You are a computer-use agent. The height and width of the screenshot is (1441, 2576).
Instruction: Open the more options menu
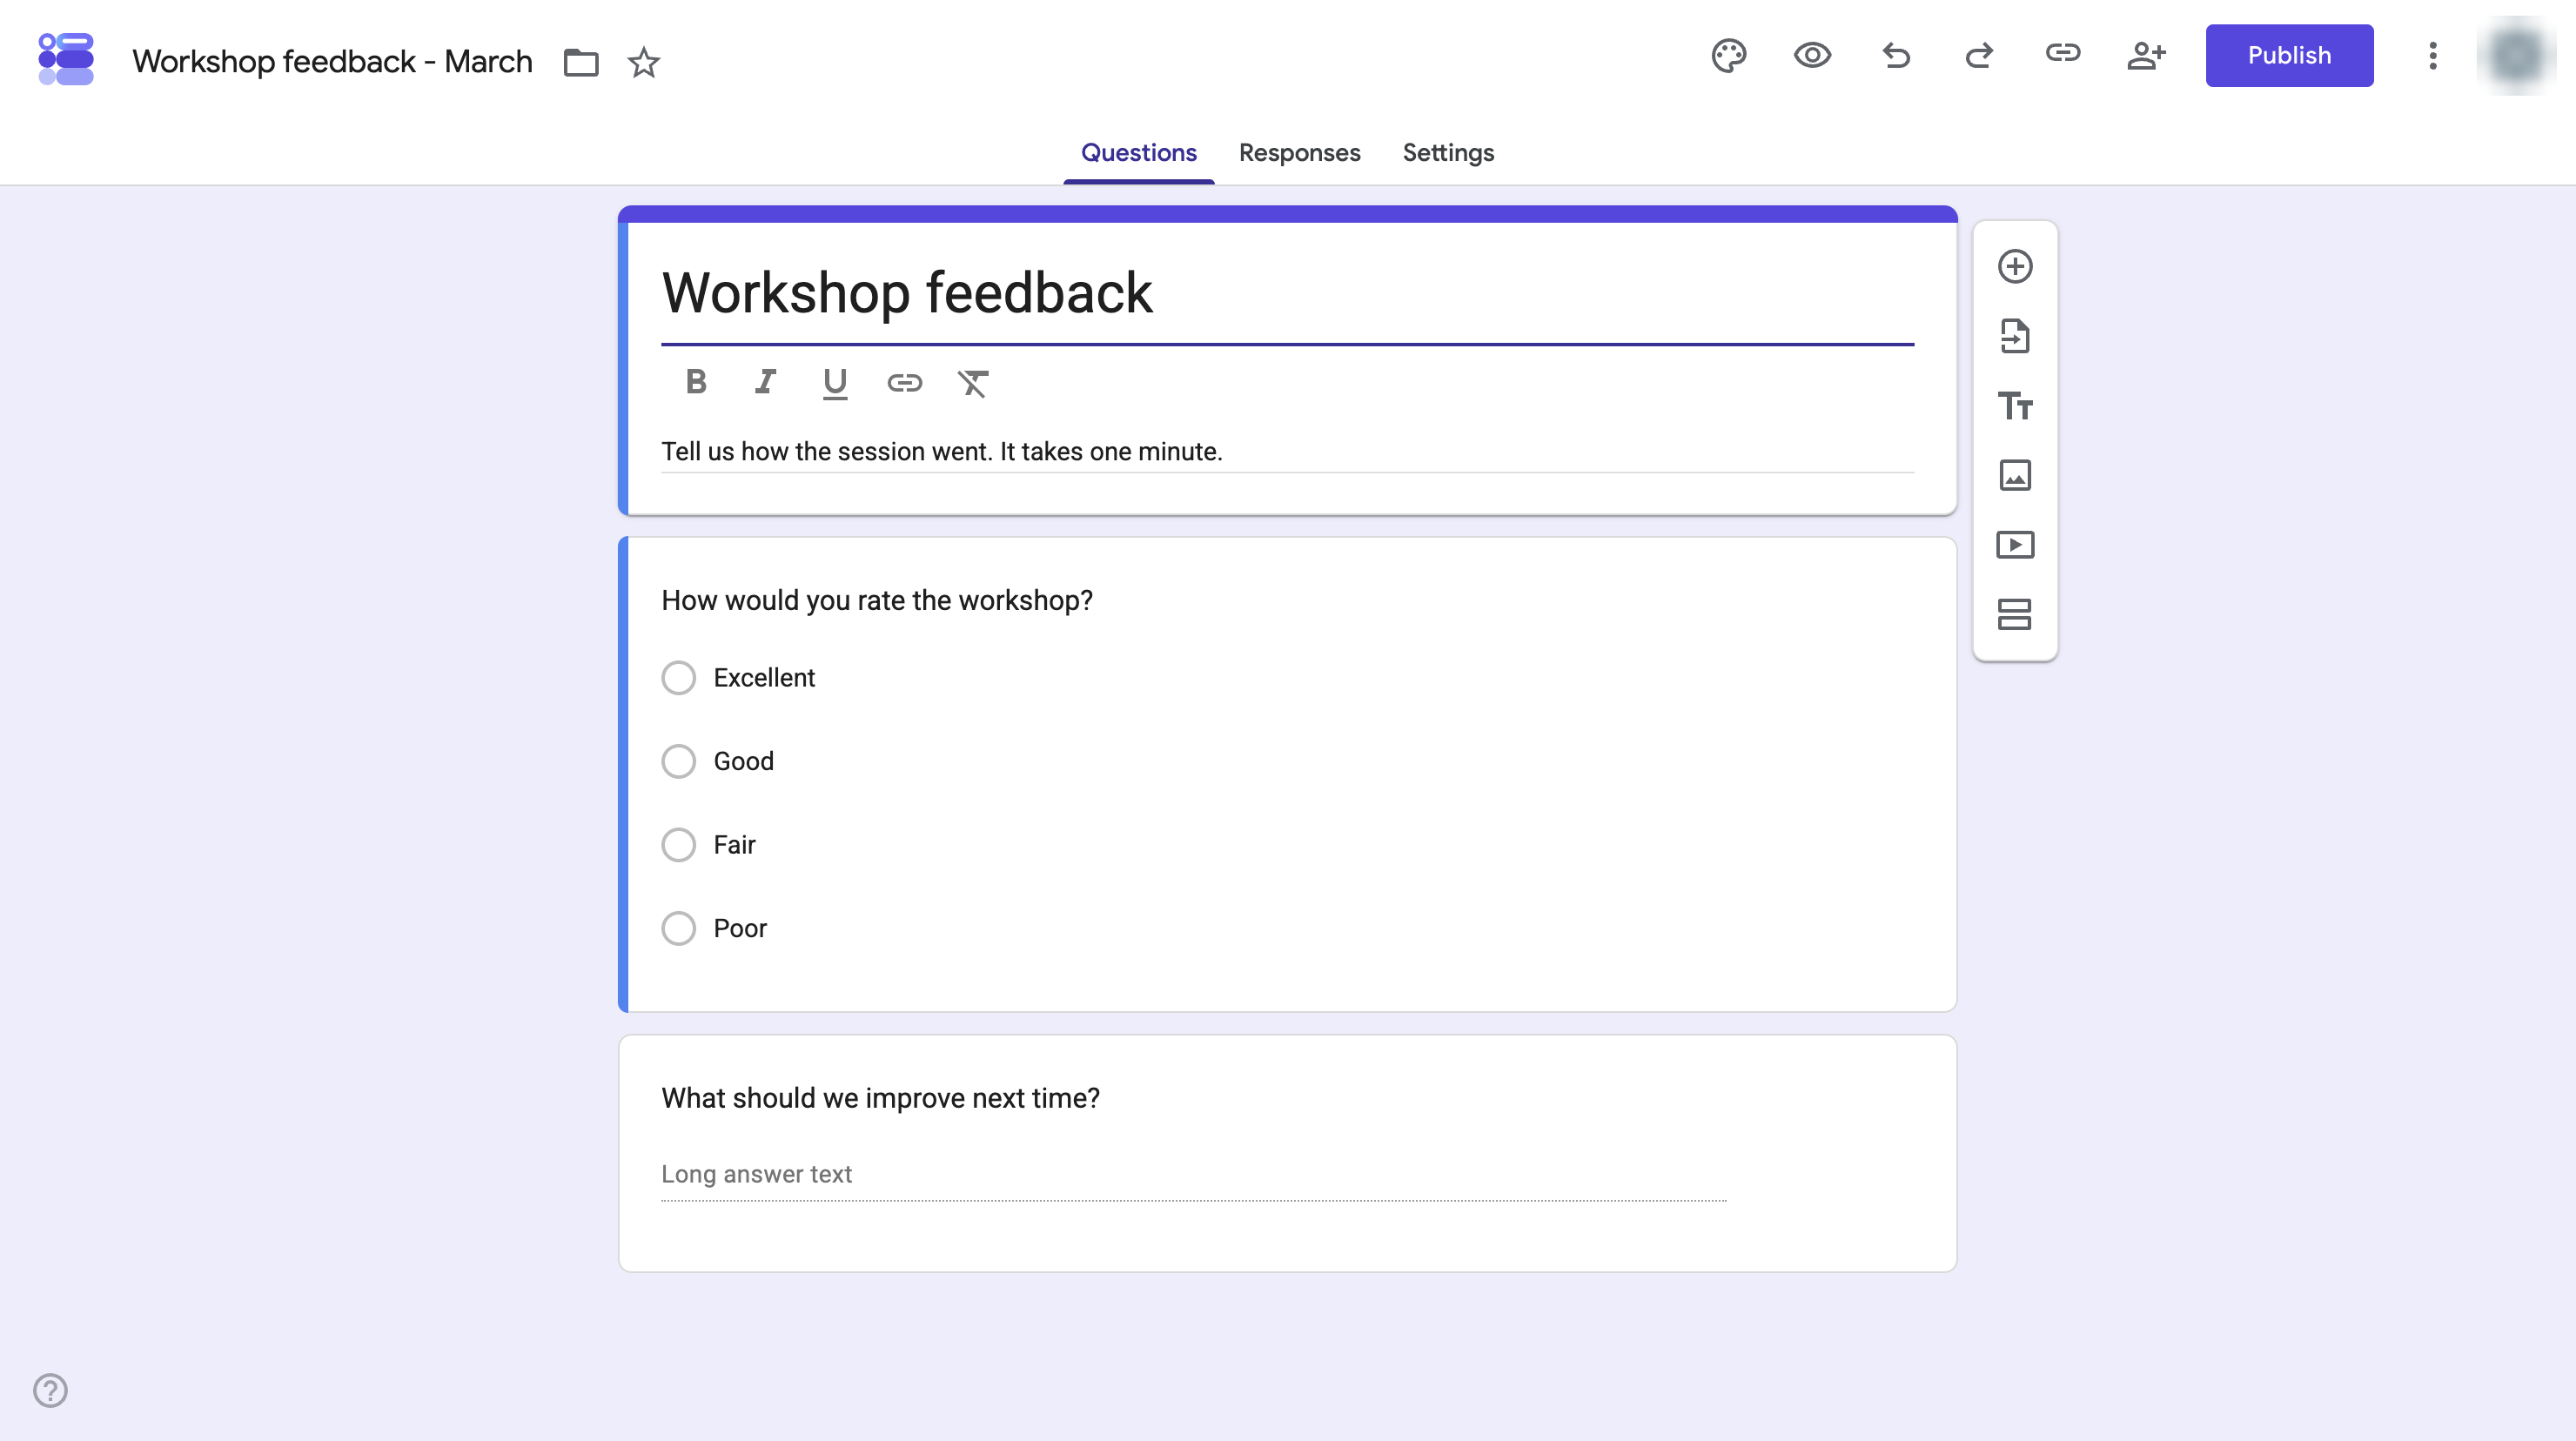[x=2433, y=55]
